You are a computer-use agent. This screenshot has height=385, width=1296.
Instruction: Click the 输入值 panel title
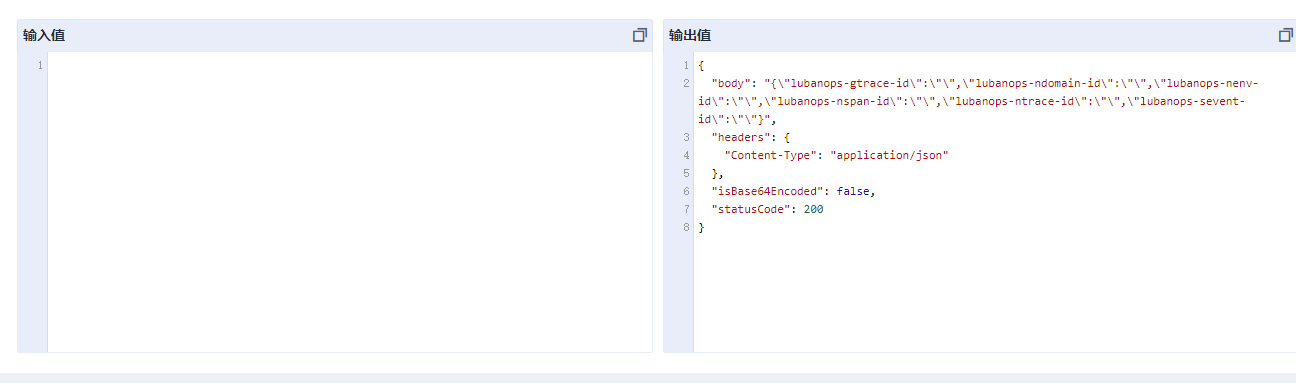pyautogui.click(x=44, y=35)
